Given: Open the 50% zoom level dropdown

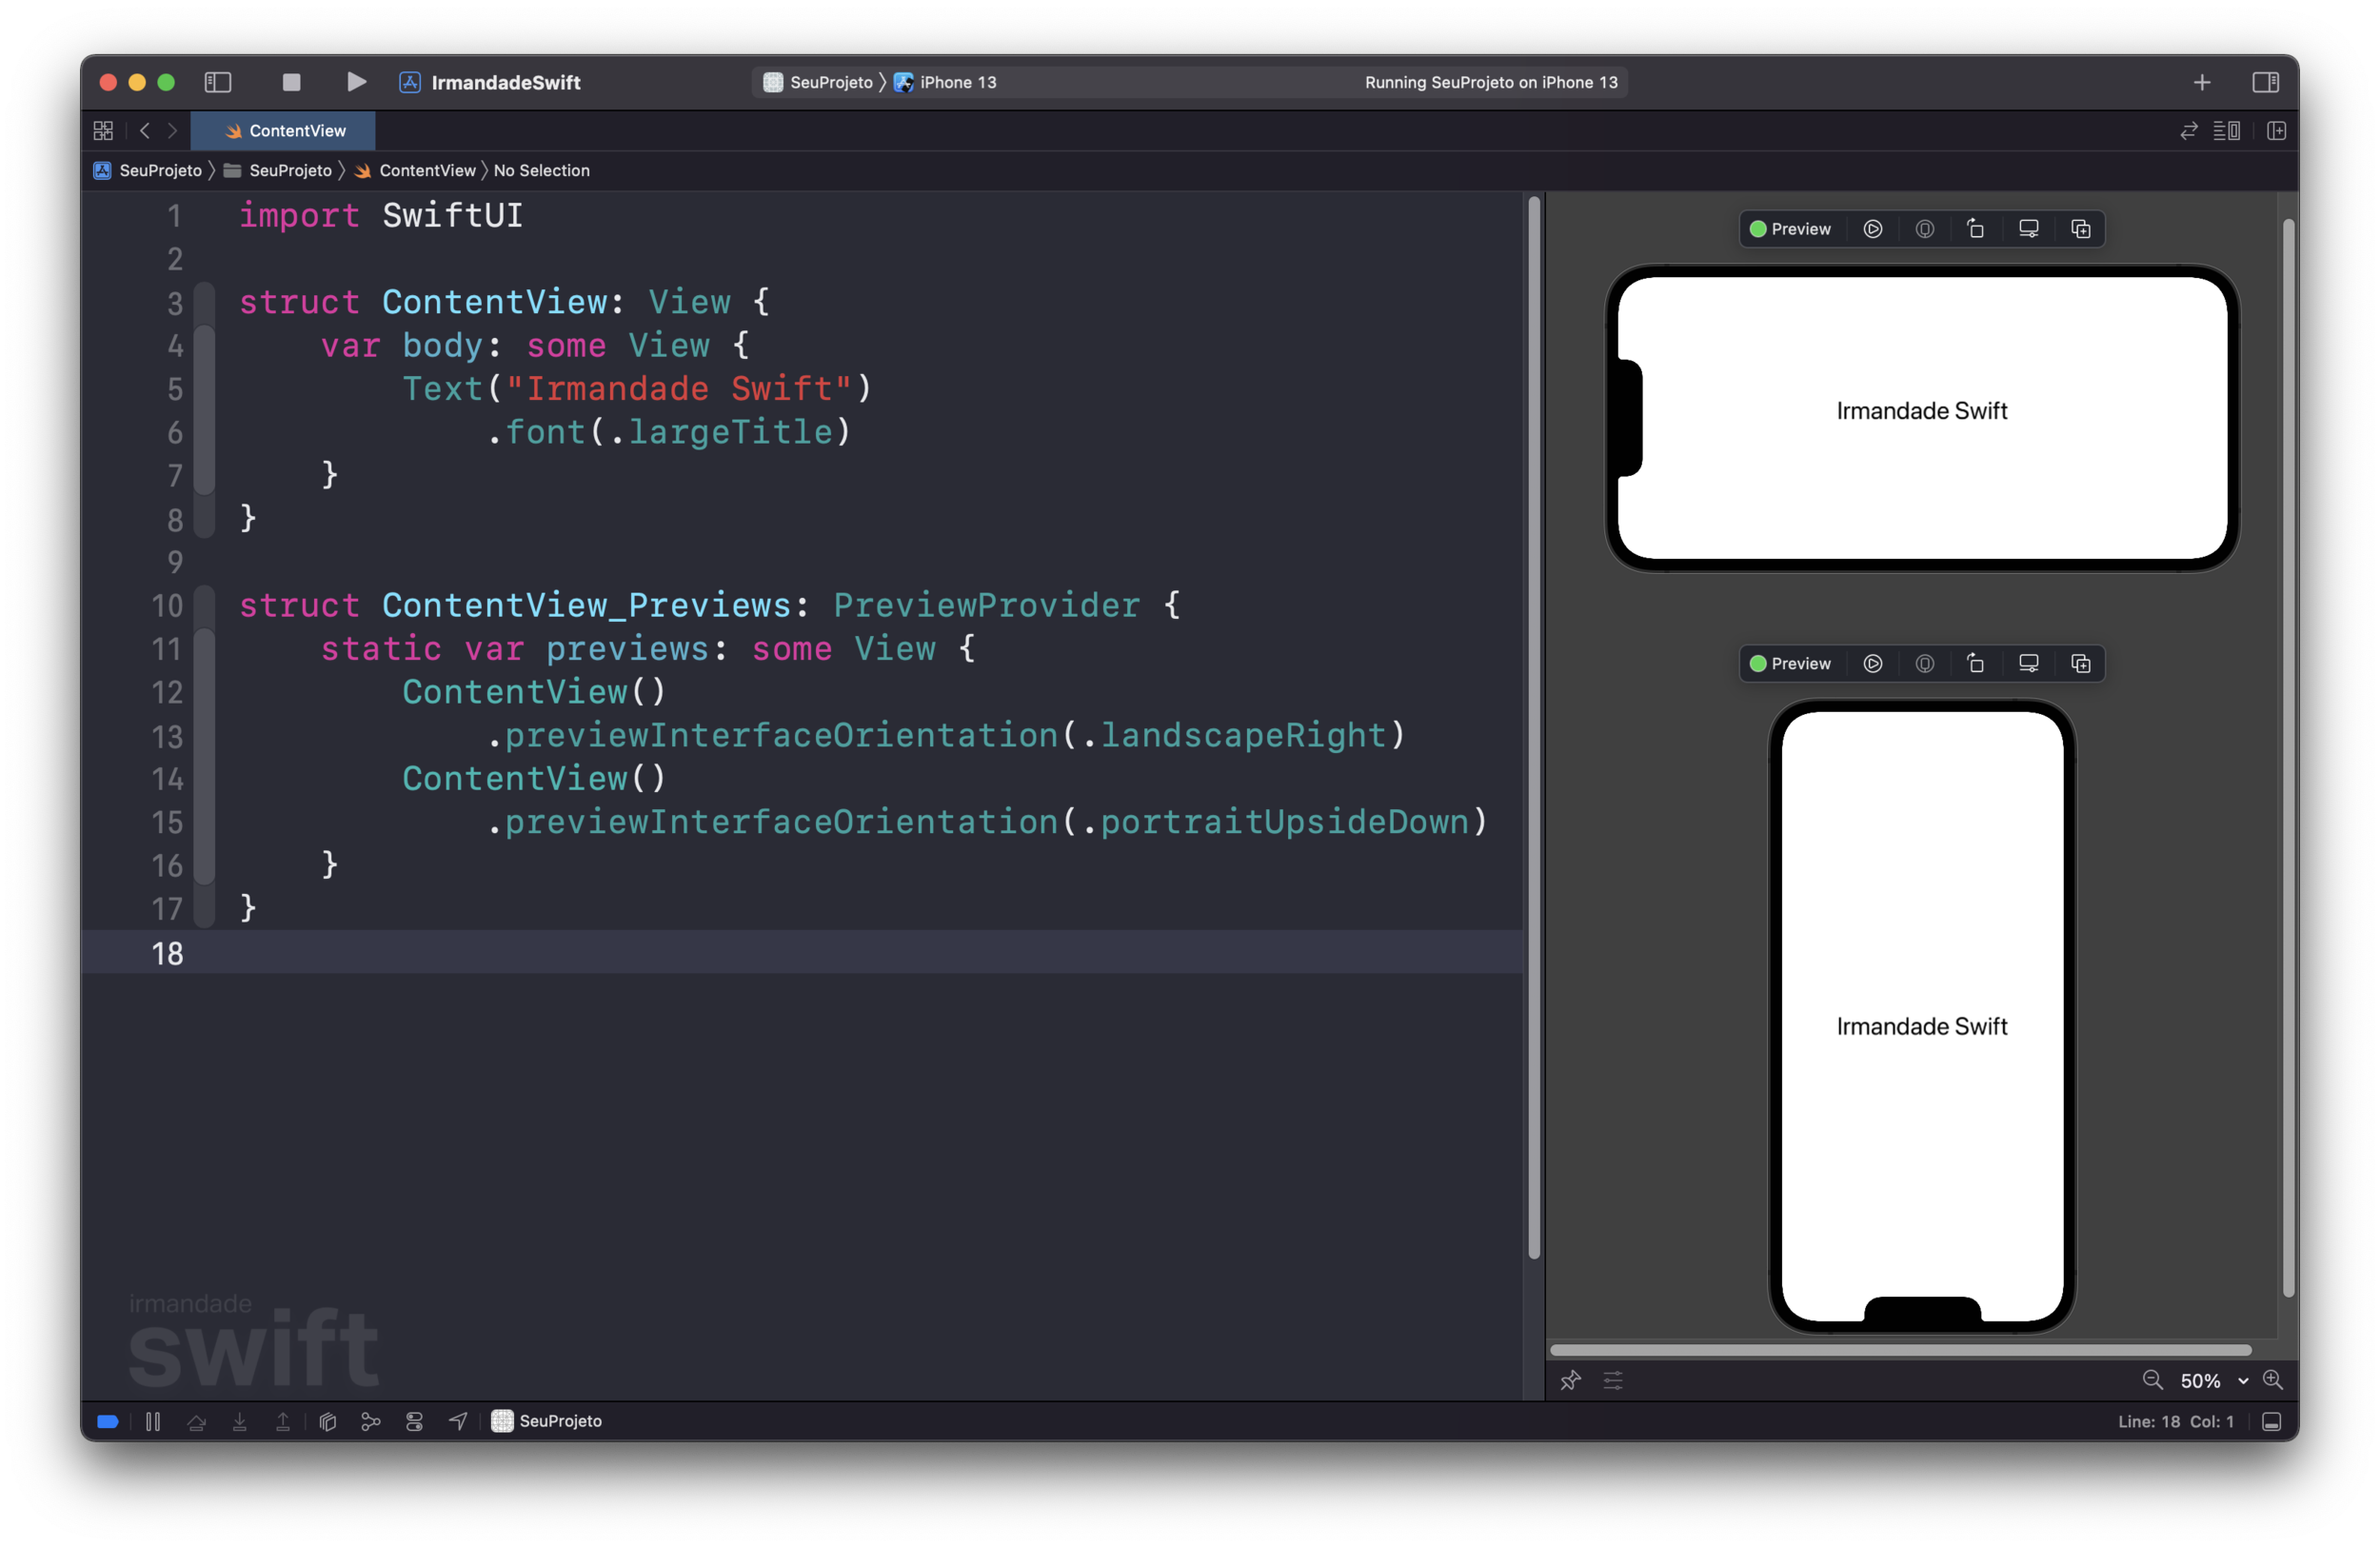Looking at the screenshot, I should tap(2214, 1380).
